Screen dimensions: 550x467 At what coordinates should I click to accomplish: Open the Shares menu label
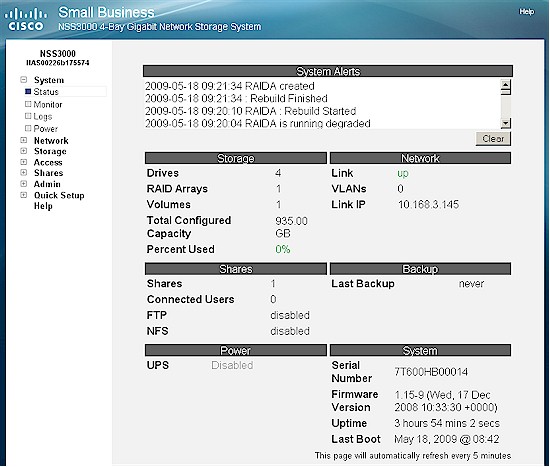point(48,173)
